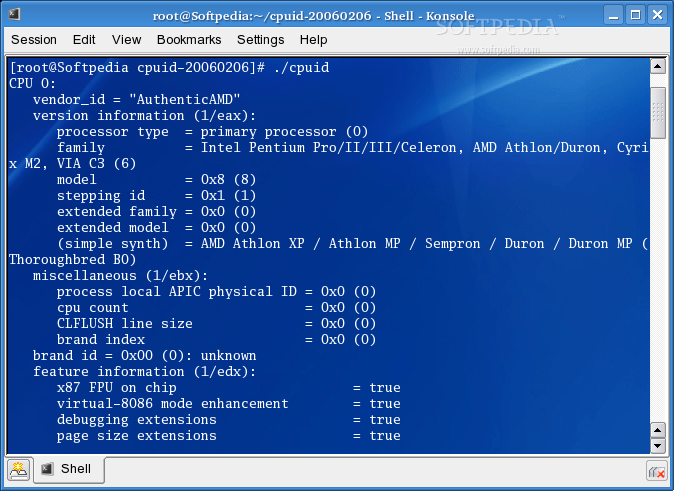This screenshot has width=674, height=491.
Task: Click "page size extensions" label
Action: (x=137, y=436)
